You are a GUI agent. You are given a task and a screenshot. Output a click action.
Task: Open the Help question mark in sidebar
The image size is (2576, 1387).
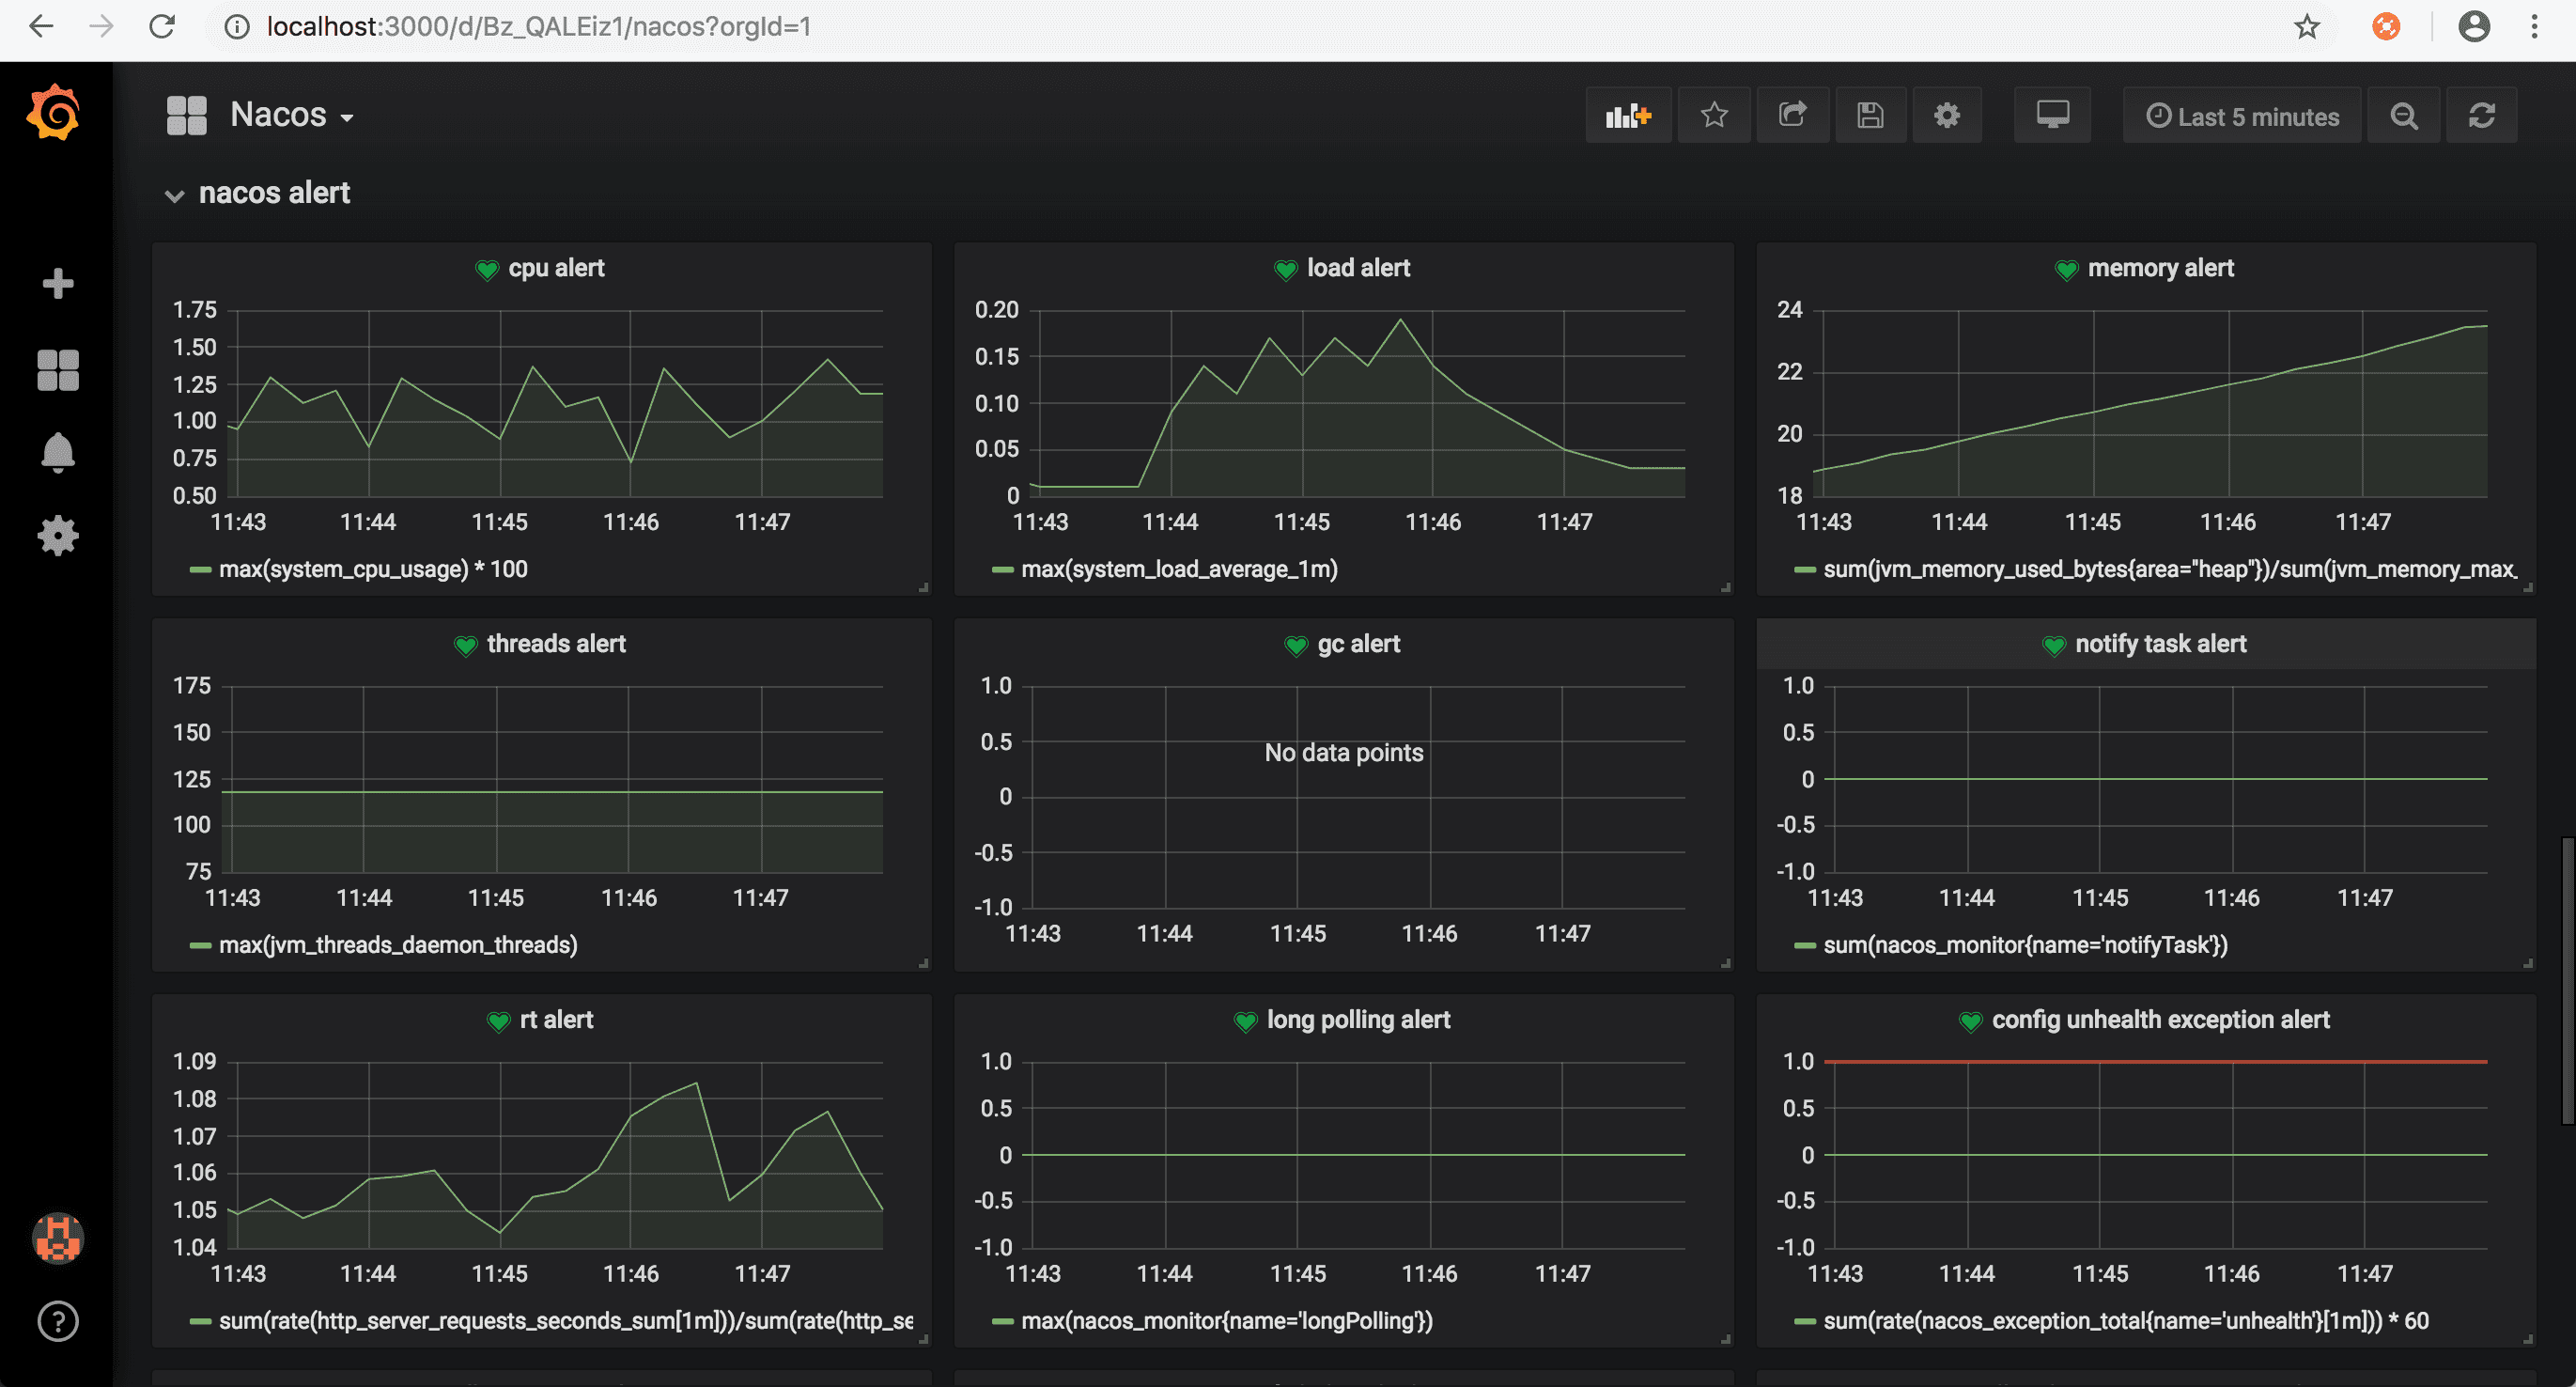58,1321
